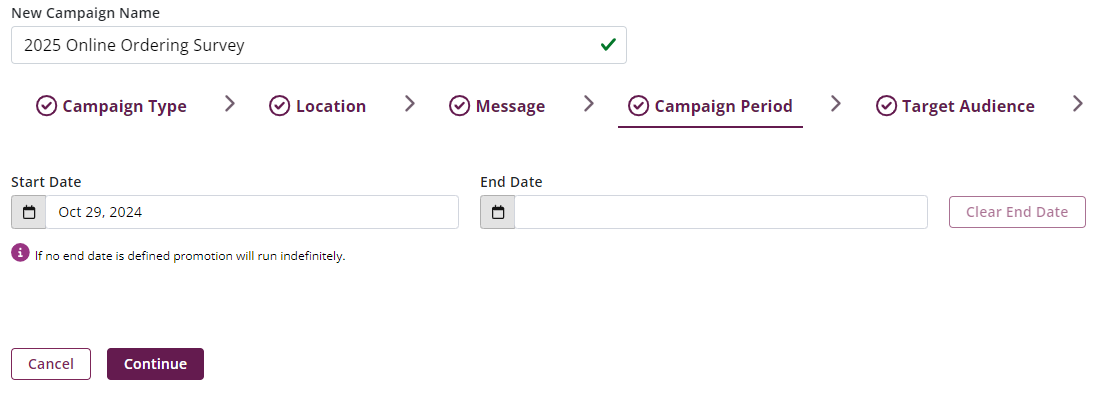Click the checkmark circle beside Campaign Period

click(637, 106)
